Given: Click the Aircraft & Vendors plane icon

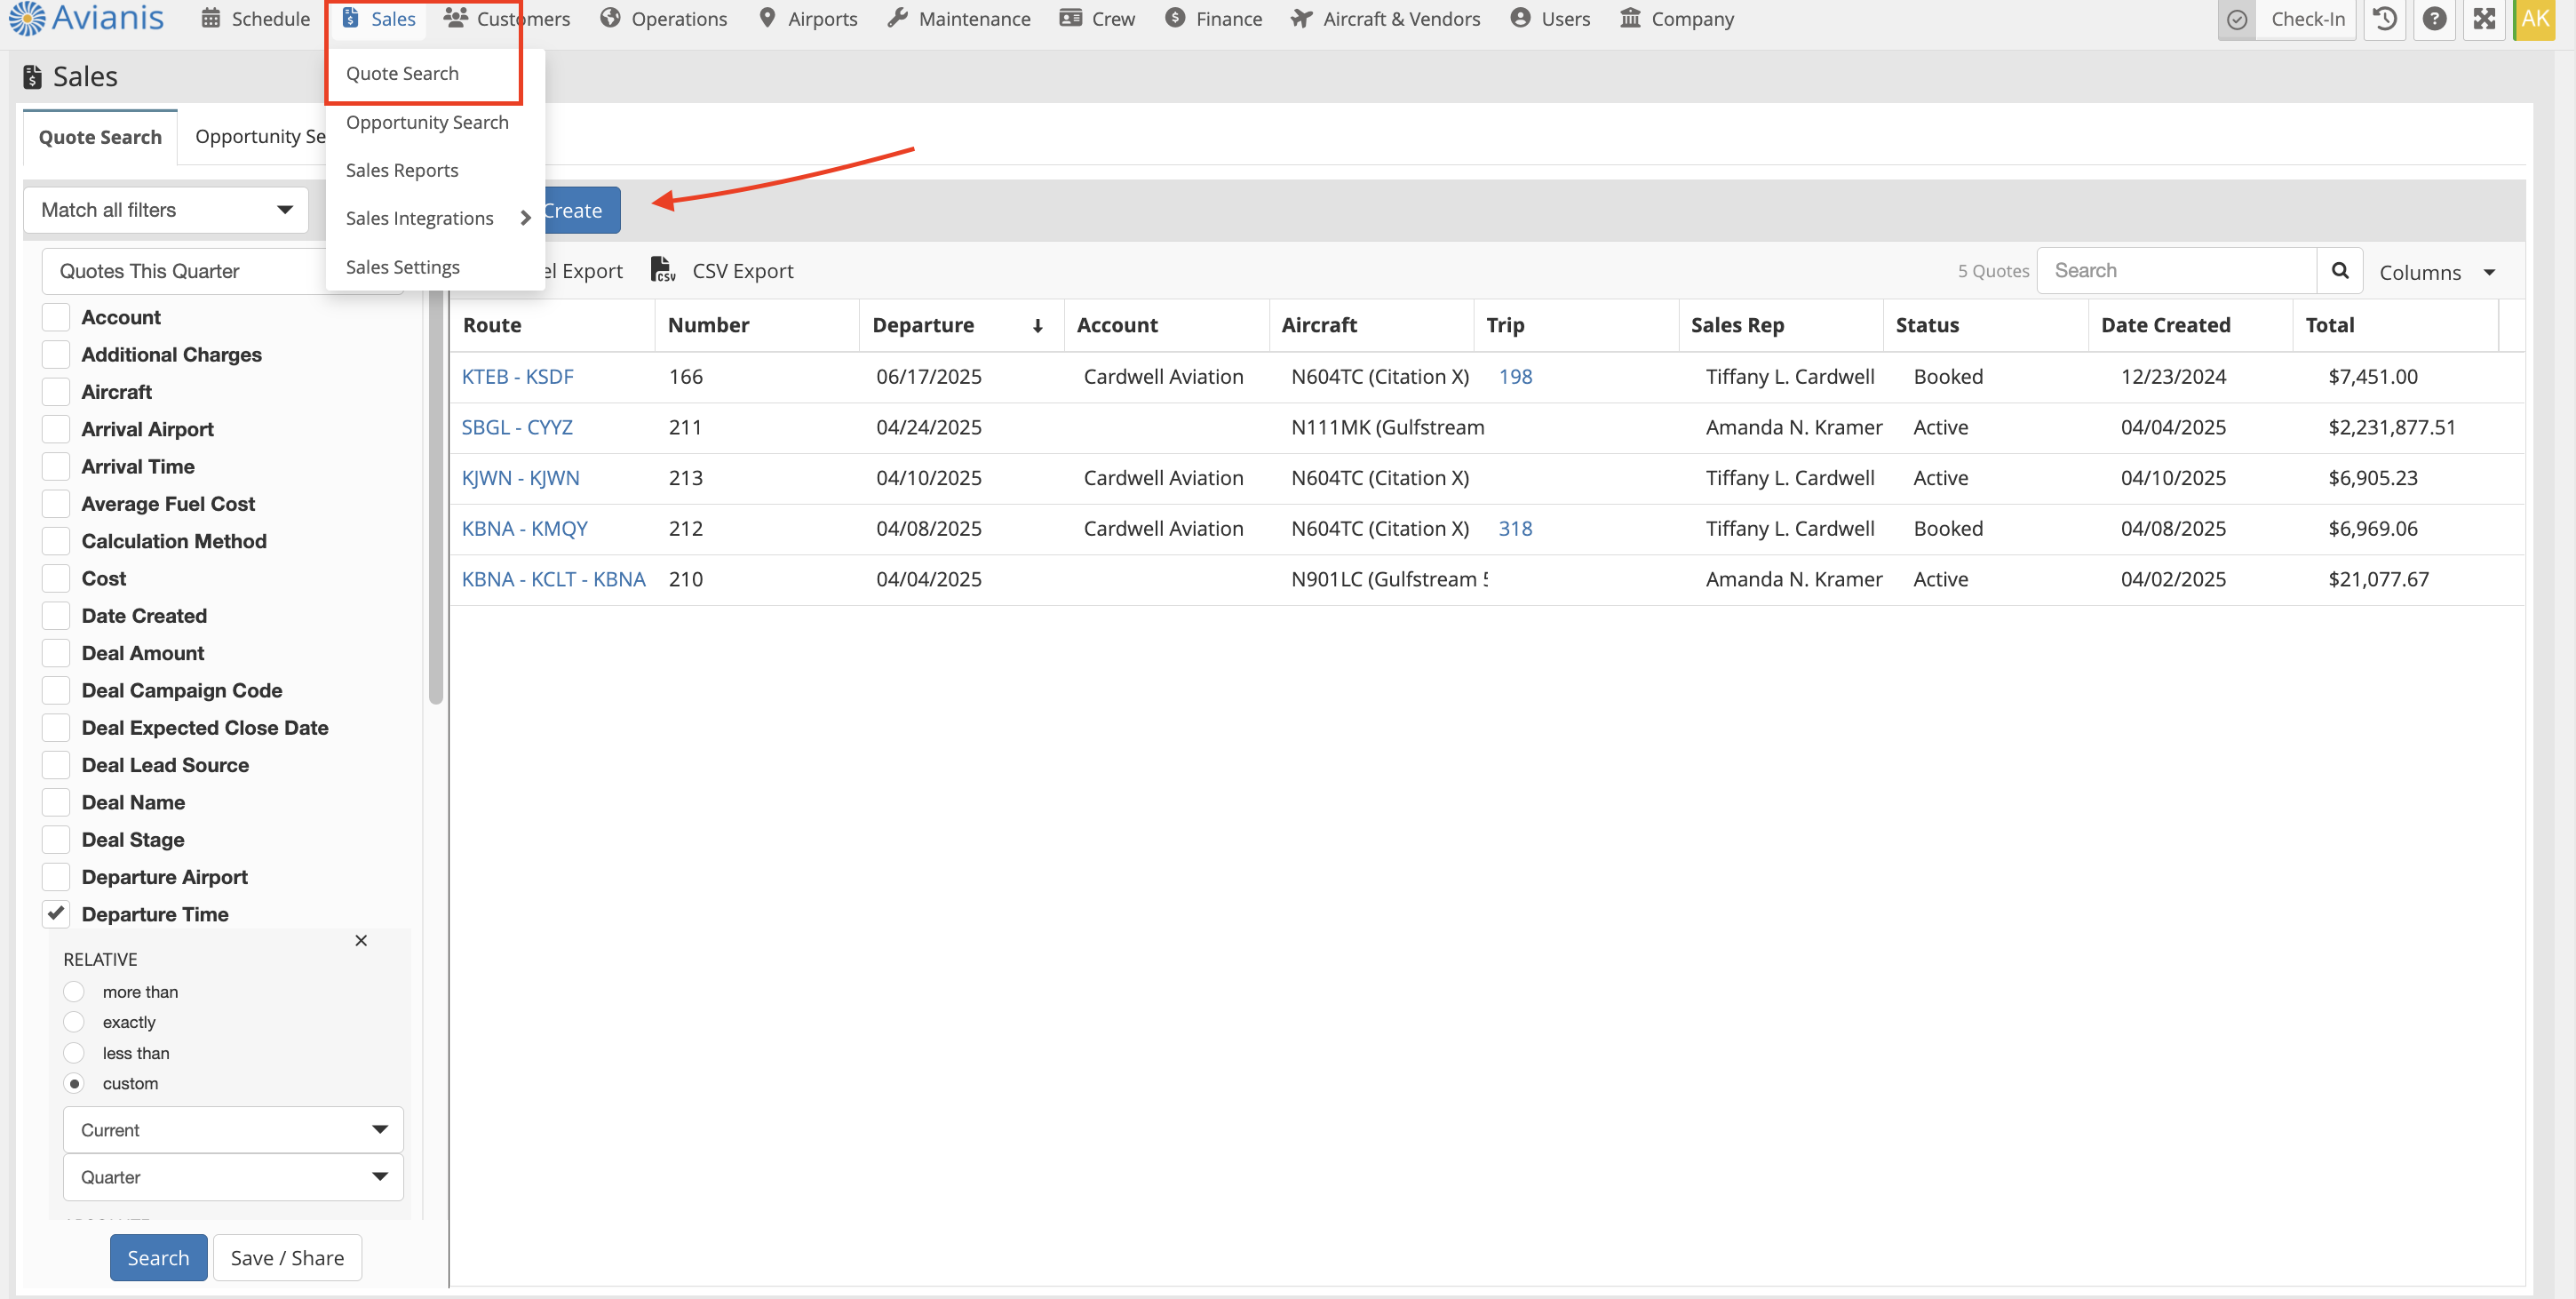Looking at the screenshot, I should point(1301,18).
